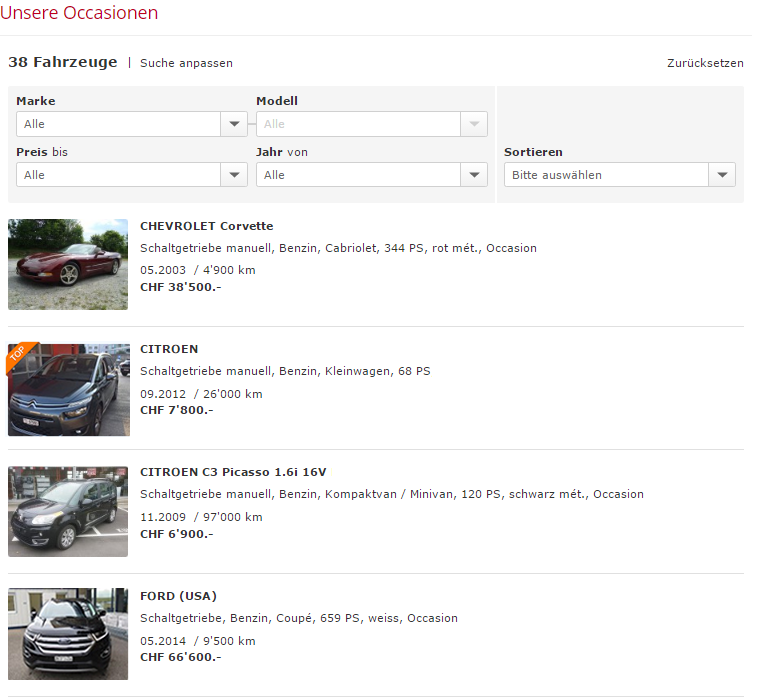Image resolution: width=780 pixels, height=700 pixels.
Task: Open the Ford (USA) car image
Action: [68, 634]
